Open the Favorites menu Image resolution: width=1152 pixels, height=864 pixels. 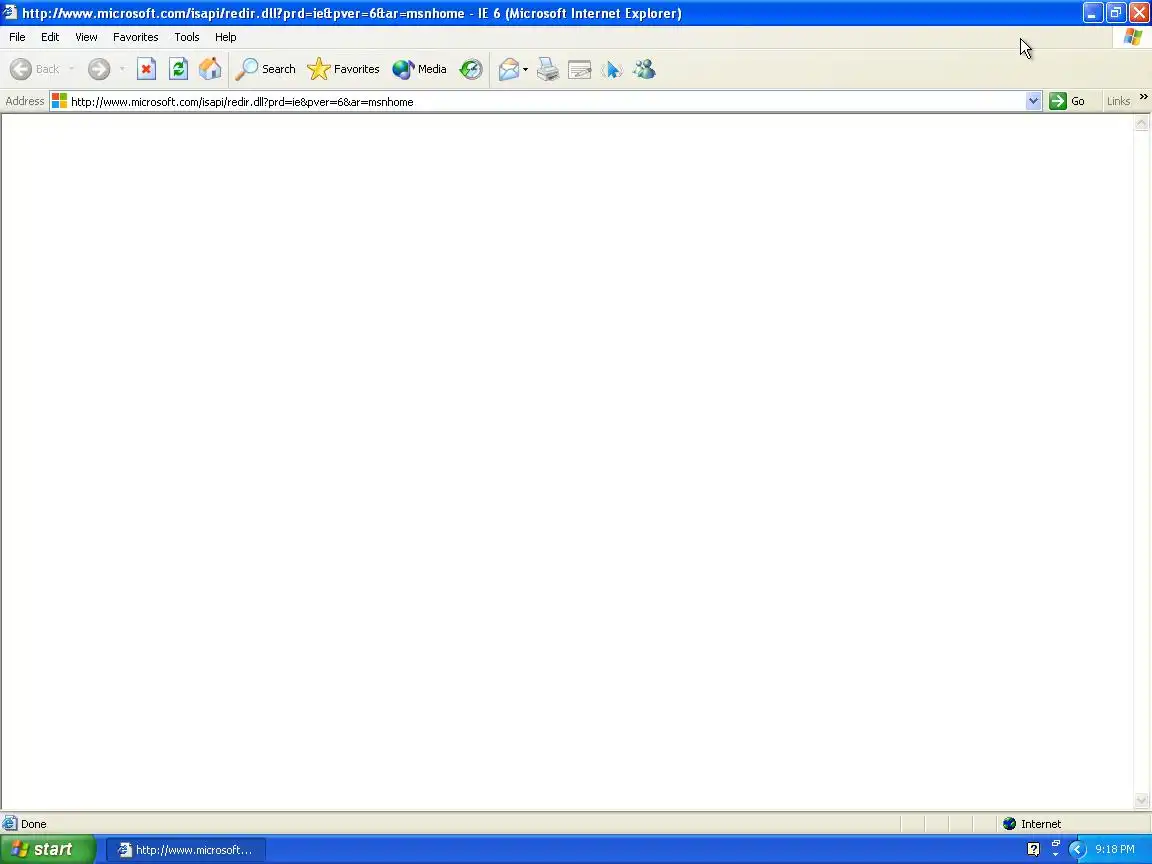pos(135,37)
